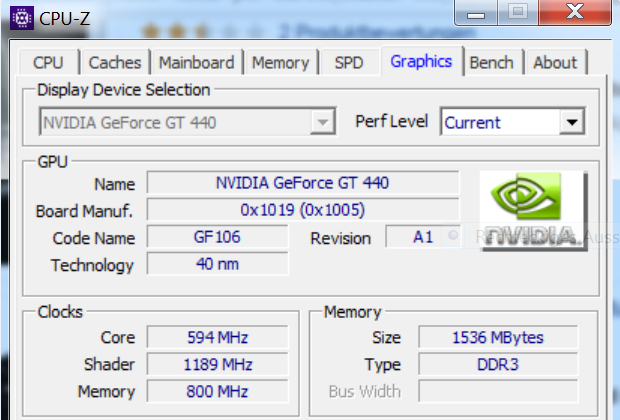This screenshot has height=420, width=620.
Task: Click the empty Bus Width field
Action: 498,392
